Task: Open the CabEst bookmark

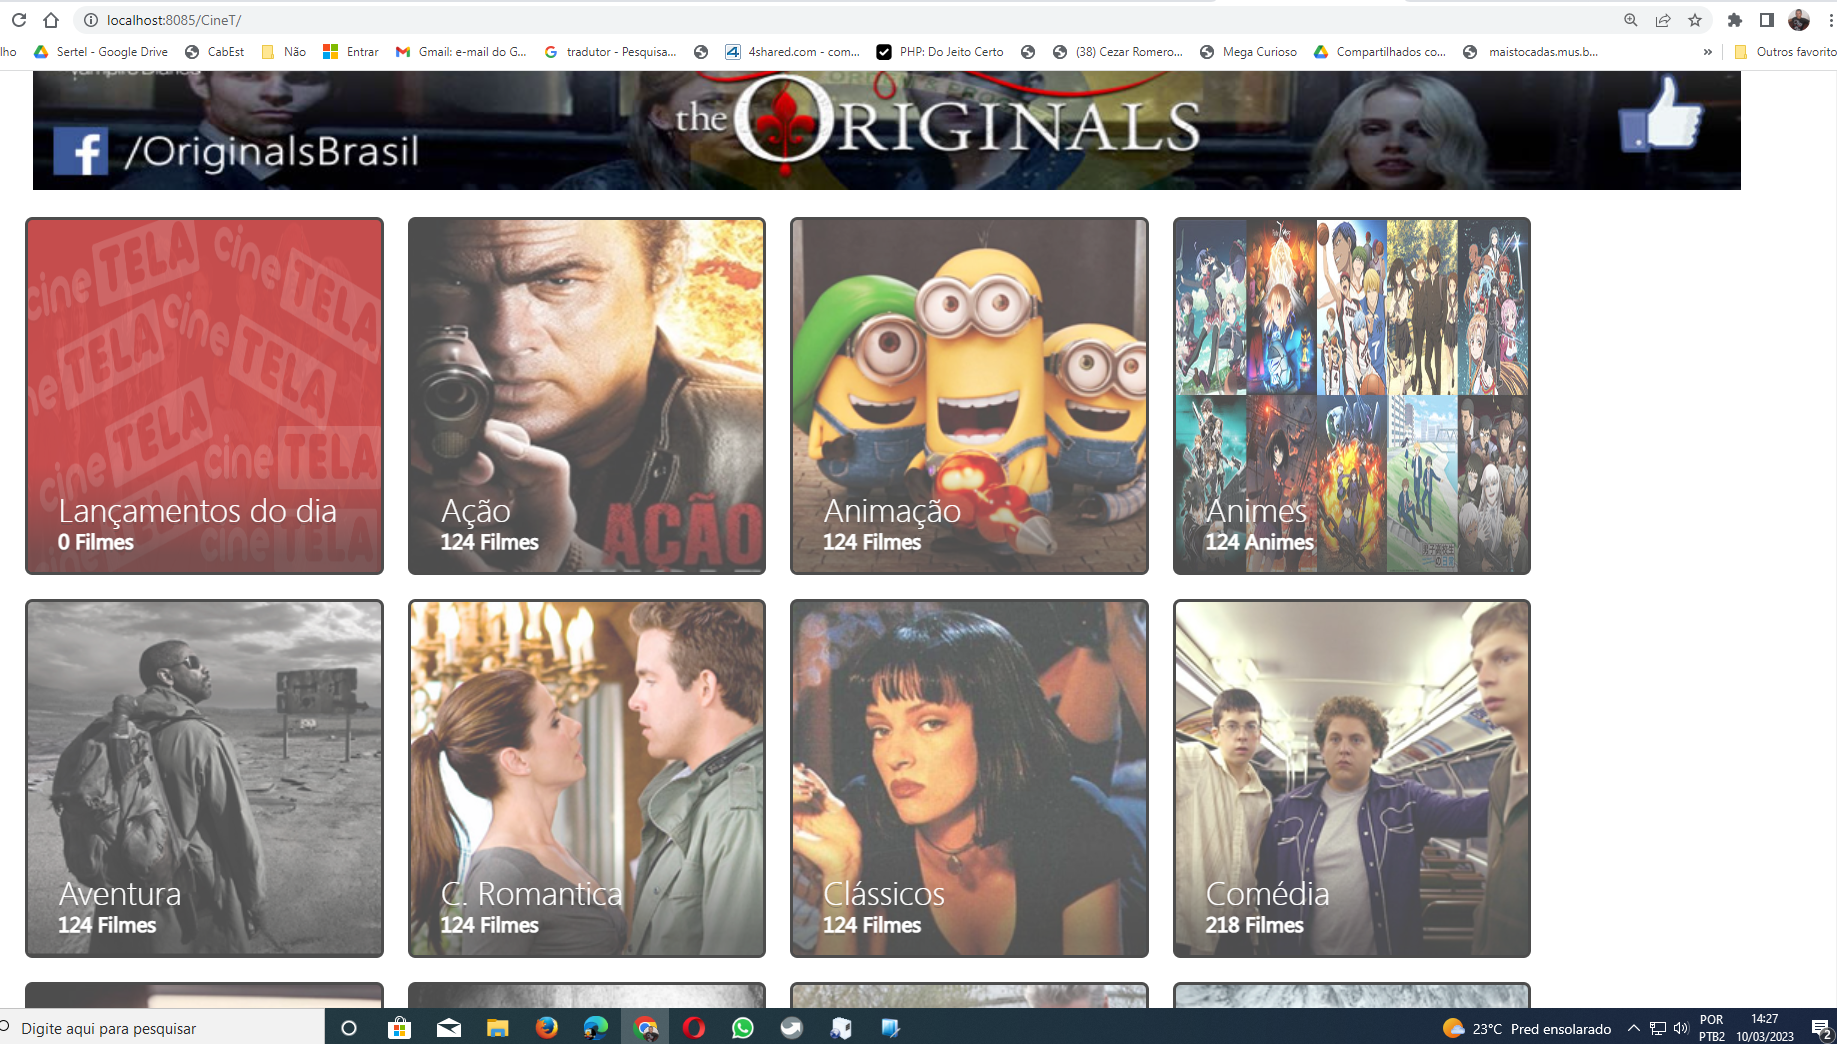Action: click(x=215, y=52)
